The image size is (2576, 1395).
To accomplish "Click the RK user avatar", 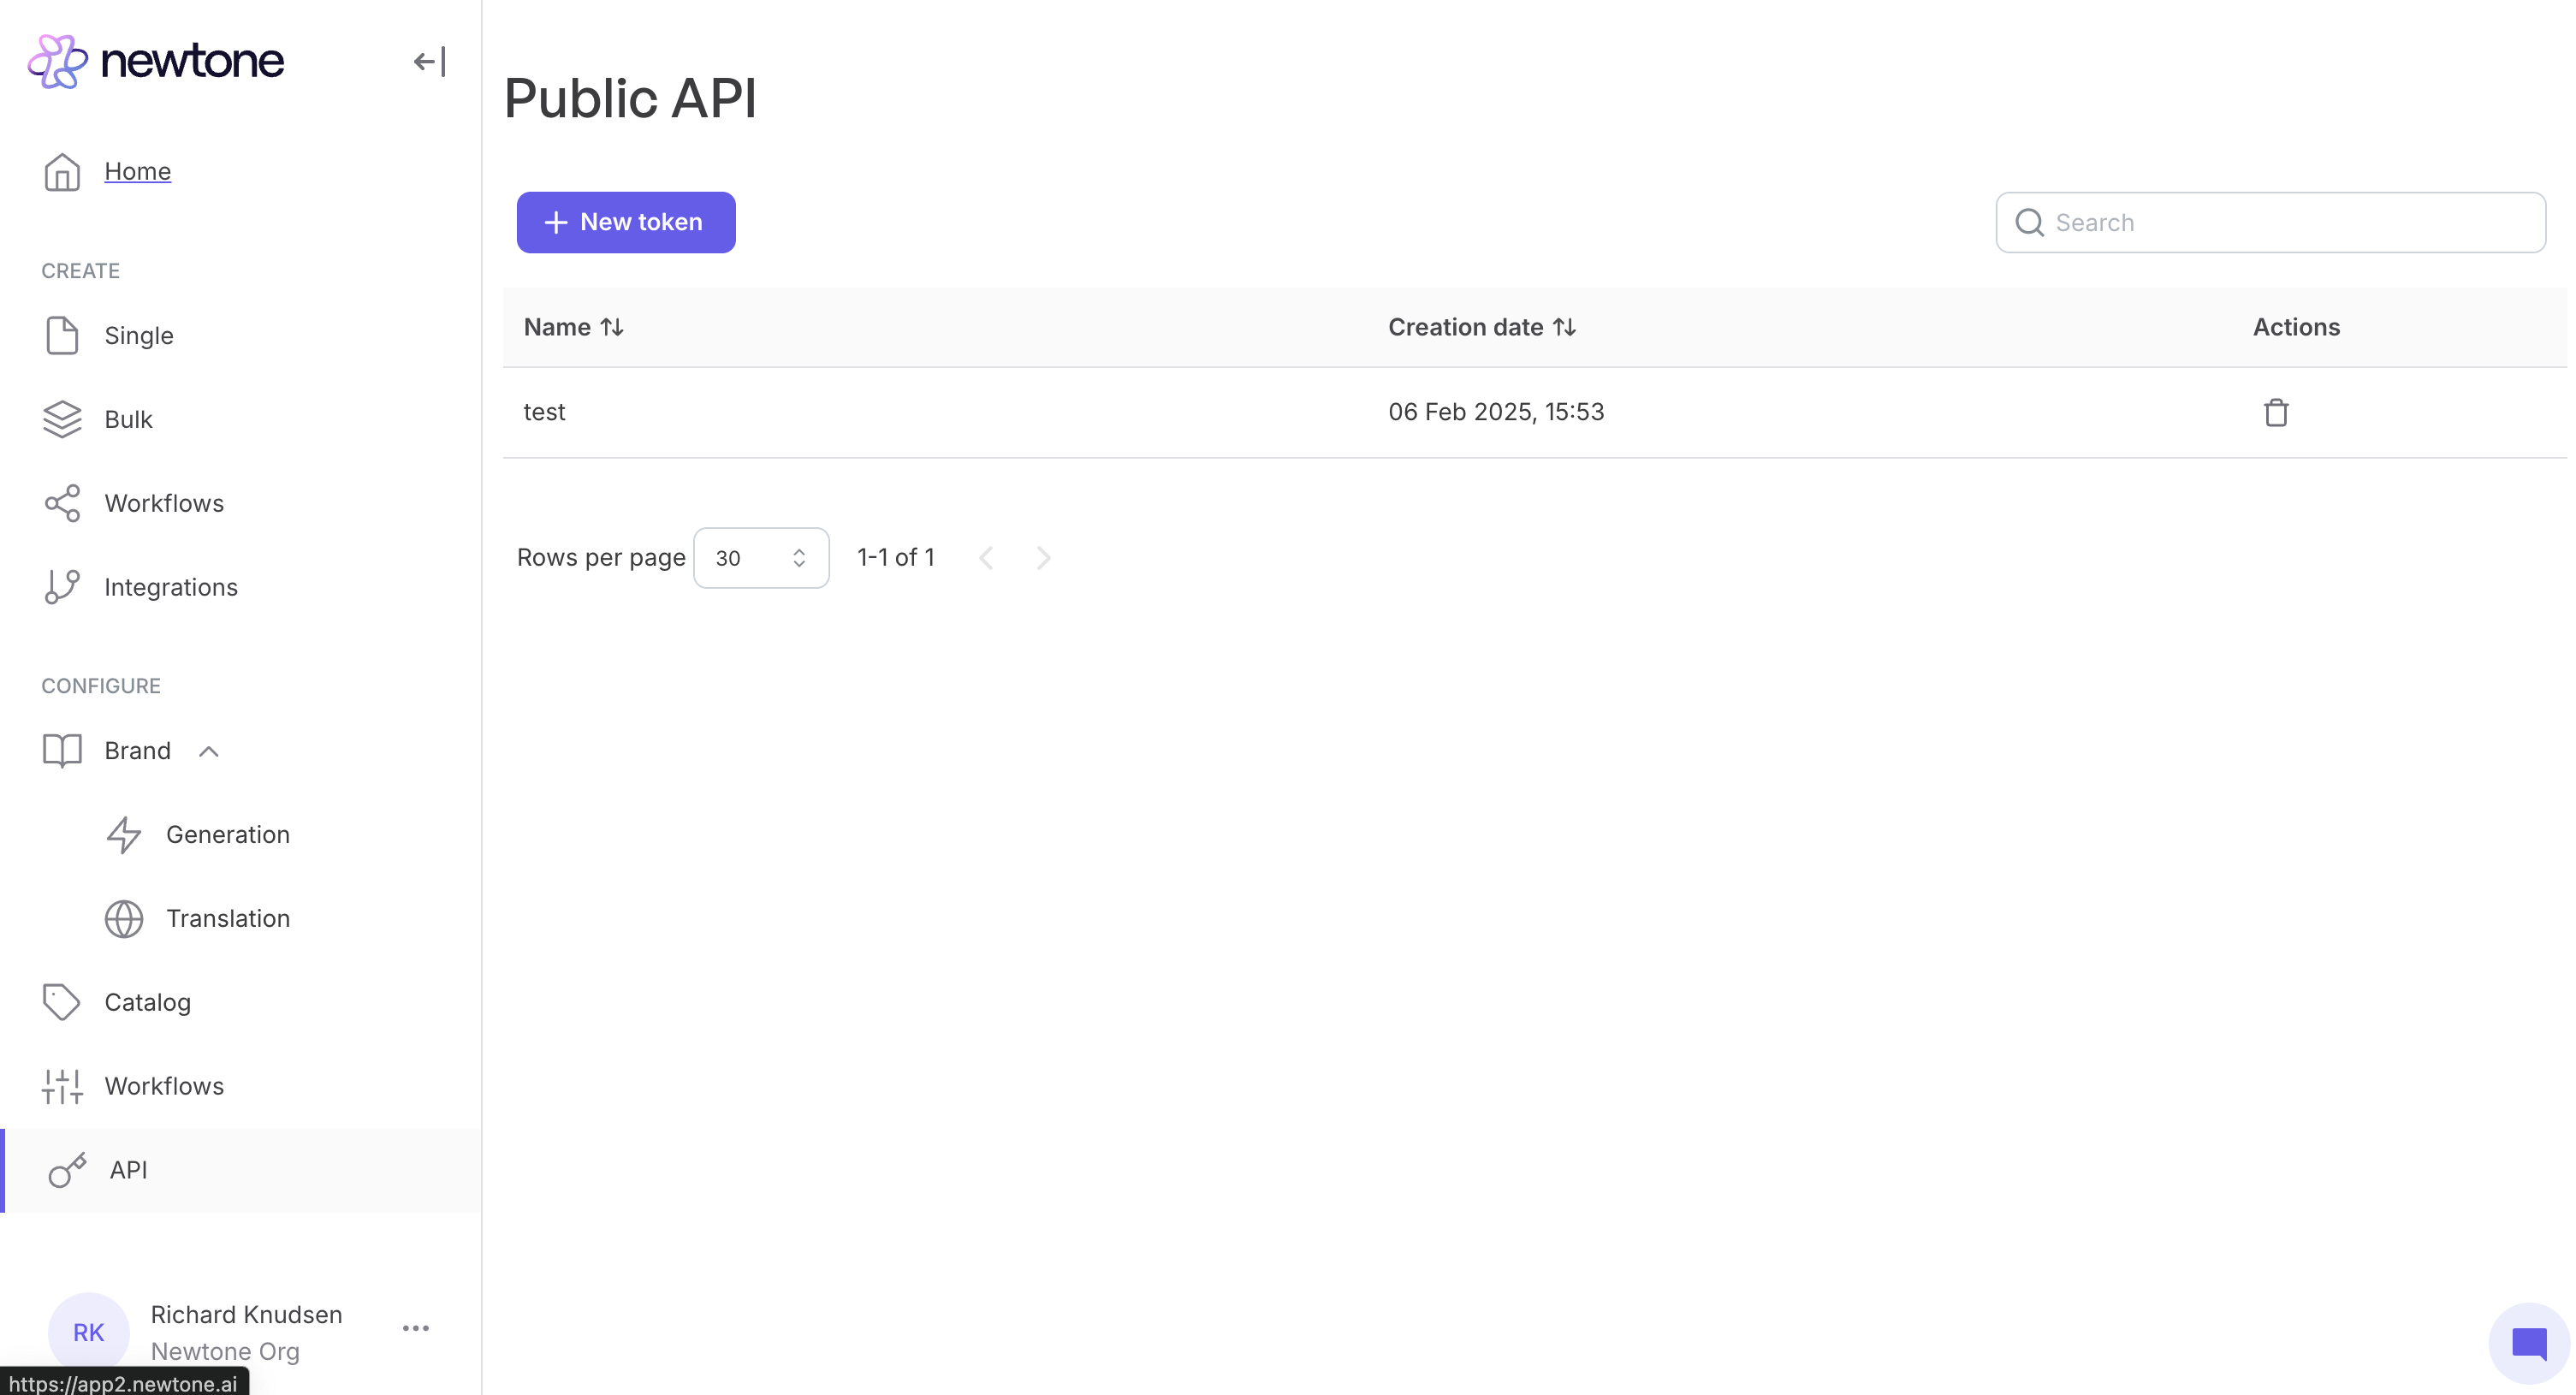I will click(x=88, y=1332).
